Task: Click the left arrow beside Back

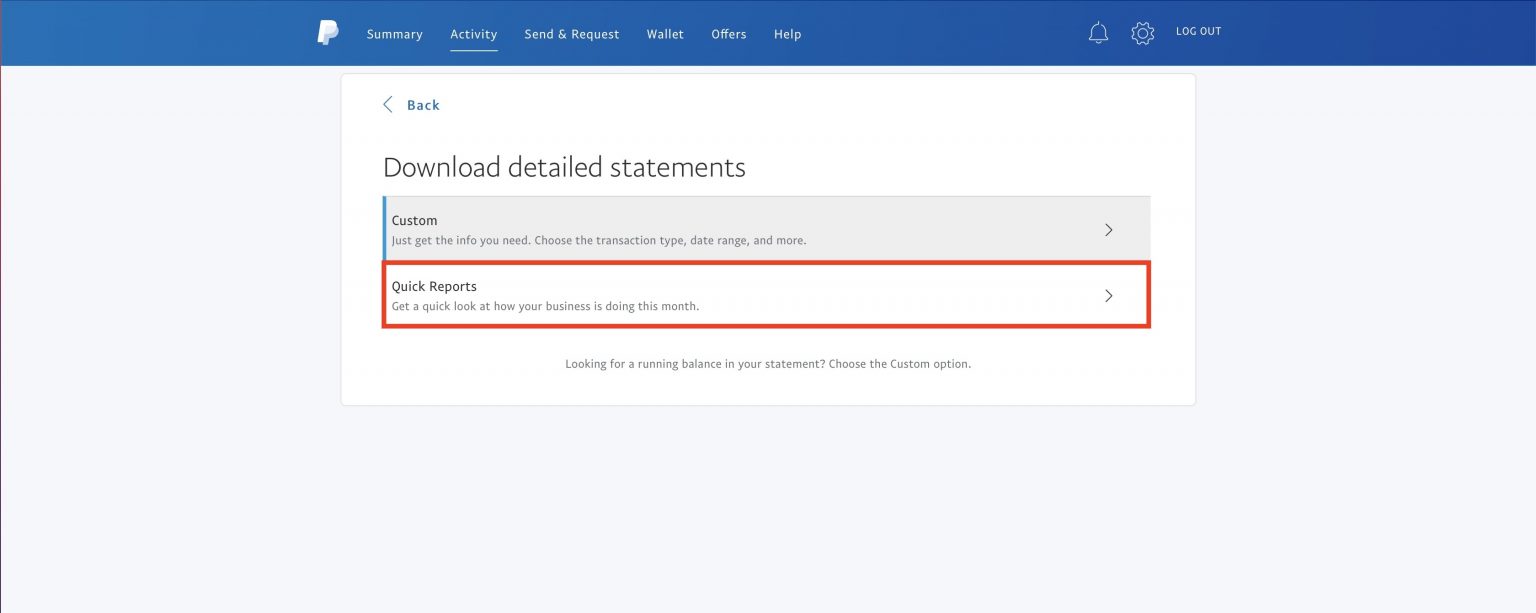Action: [x=388, y=105]
